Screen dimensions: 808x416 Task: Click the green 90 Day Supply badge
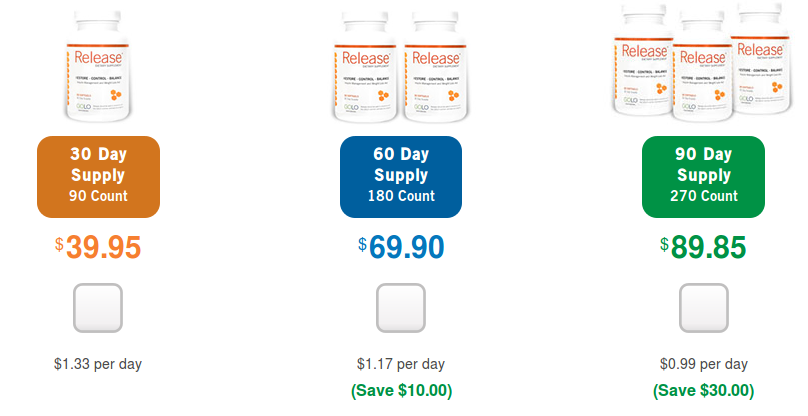(703, 177)
